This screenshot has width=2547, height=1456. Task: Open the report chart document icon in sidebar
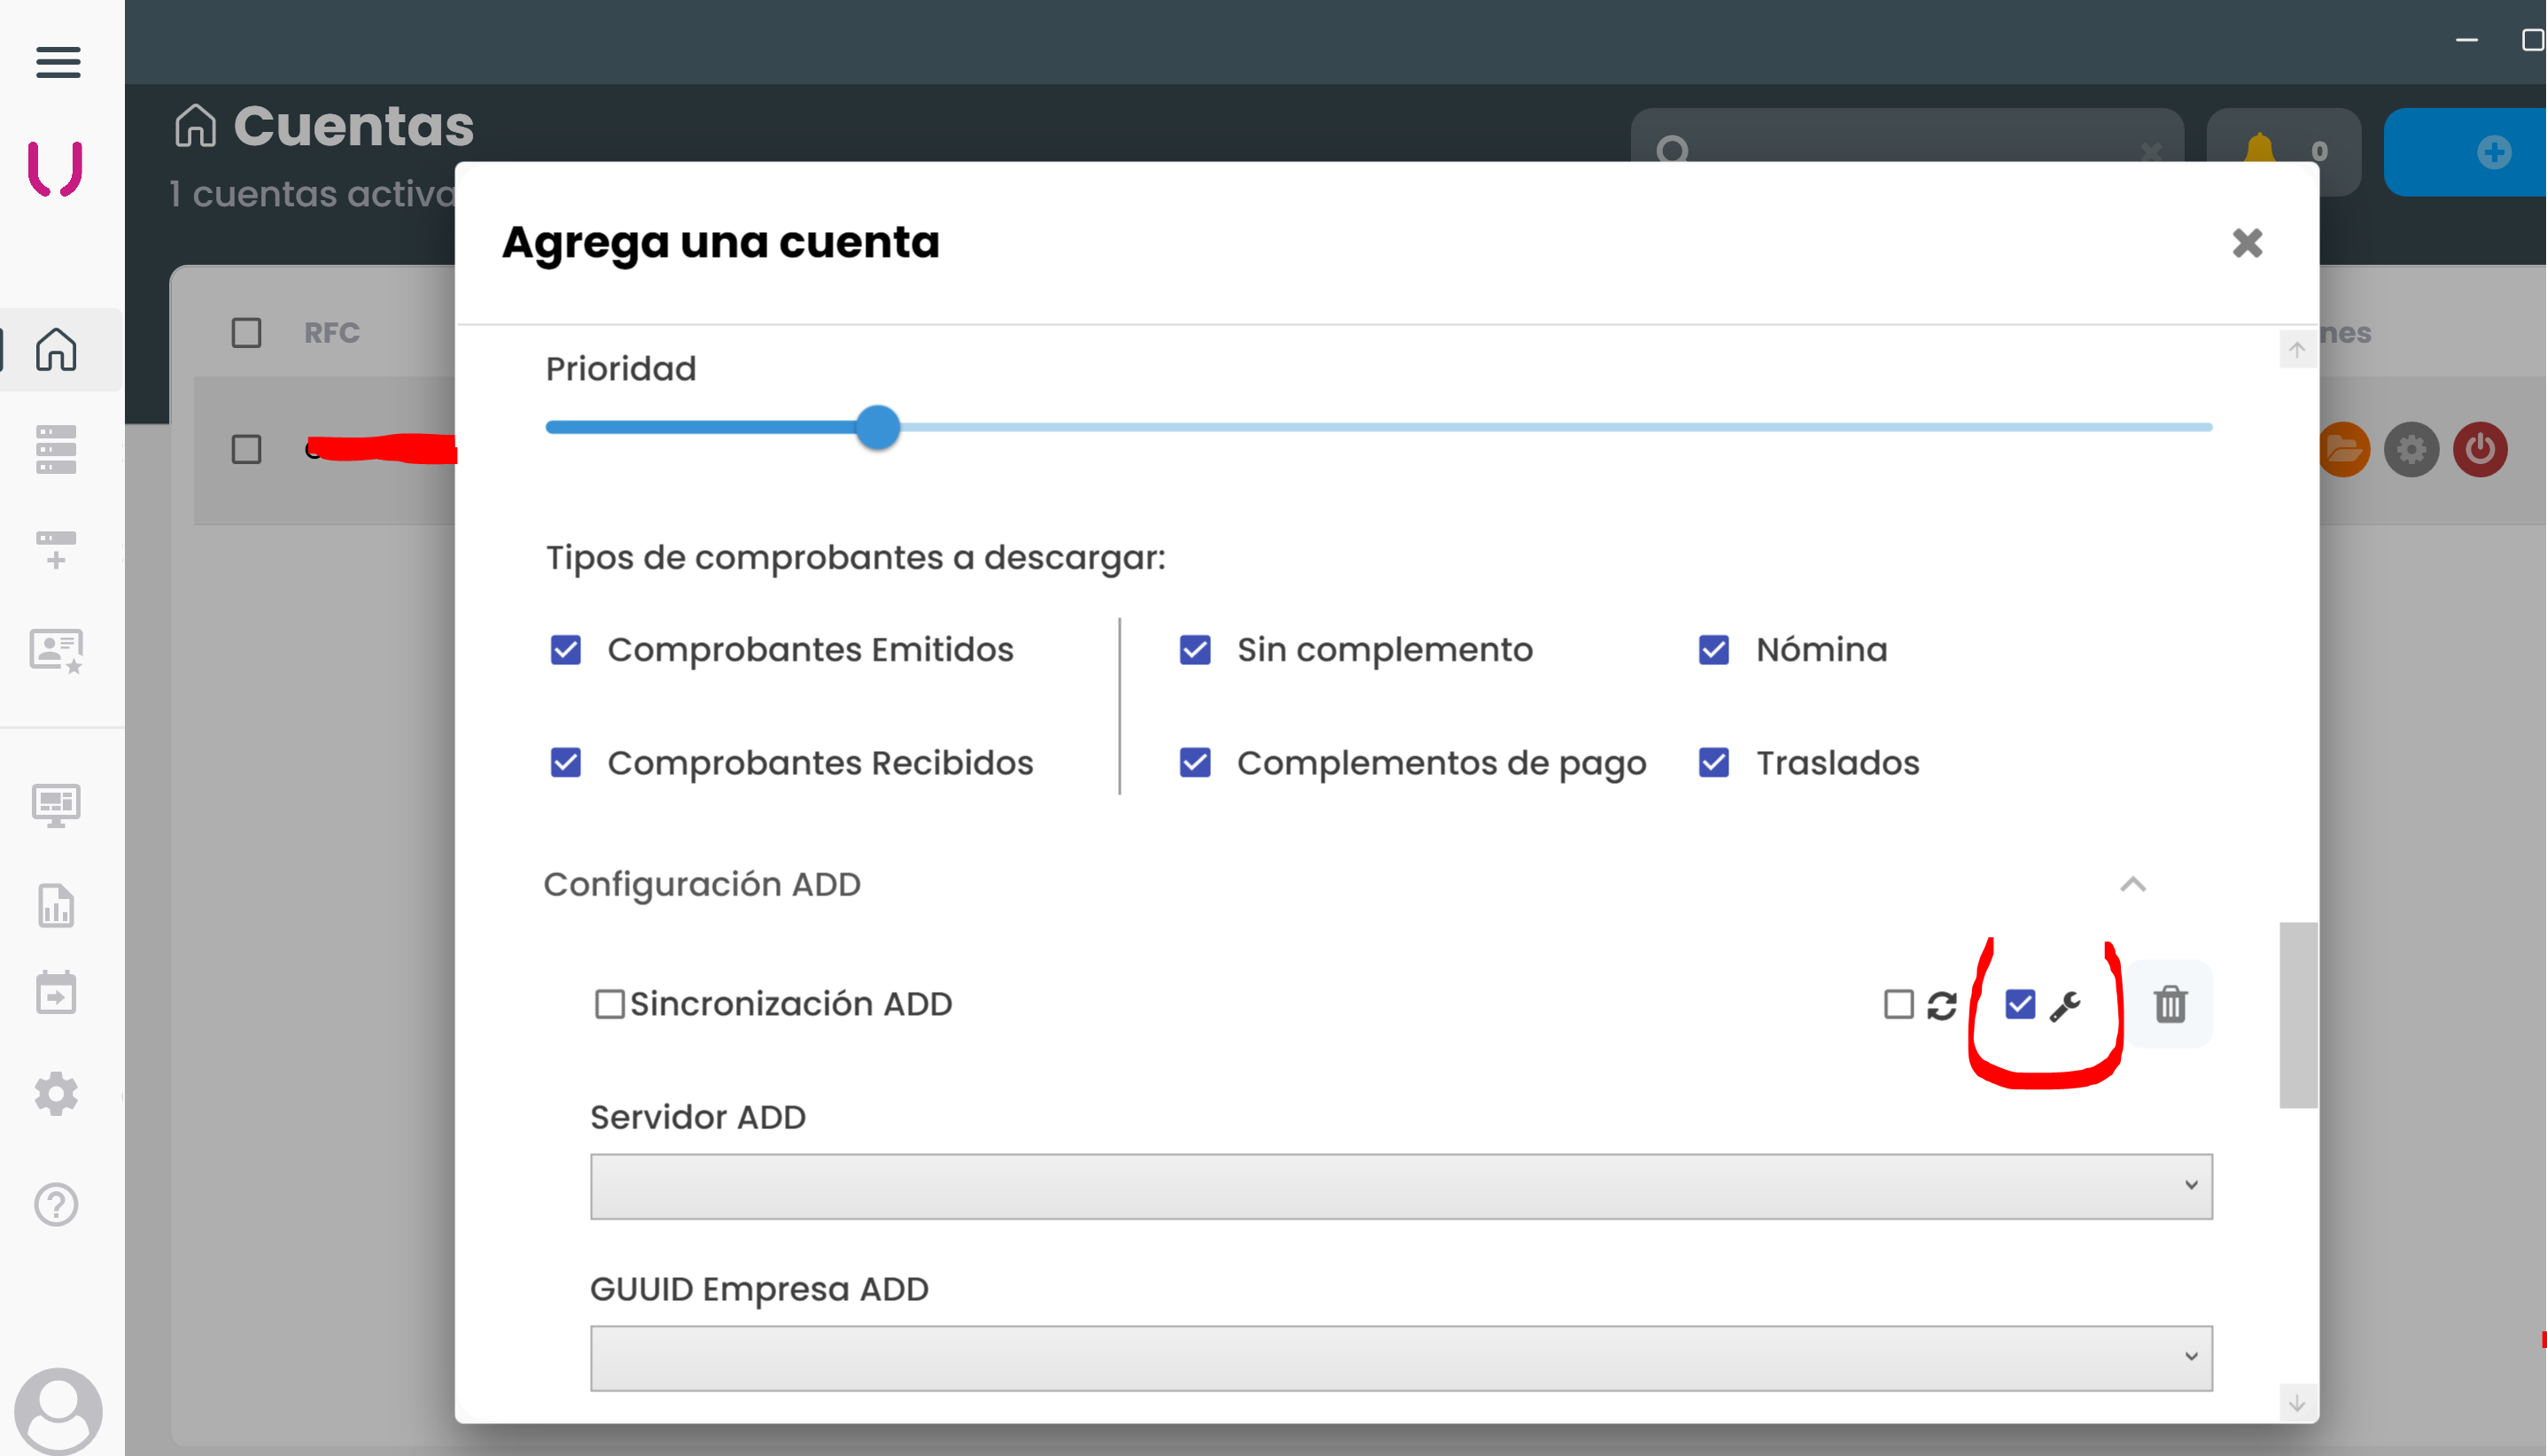pyautogui.click(x=56, y=906)
